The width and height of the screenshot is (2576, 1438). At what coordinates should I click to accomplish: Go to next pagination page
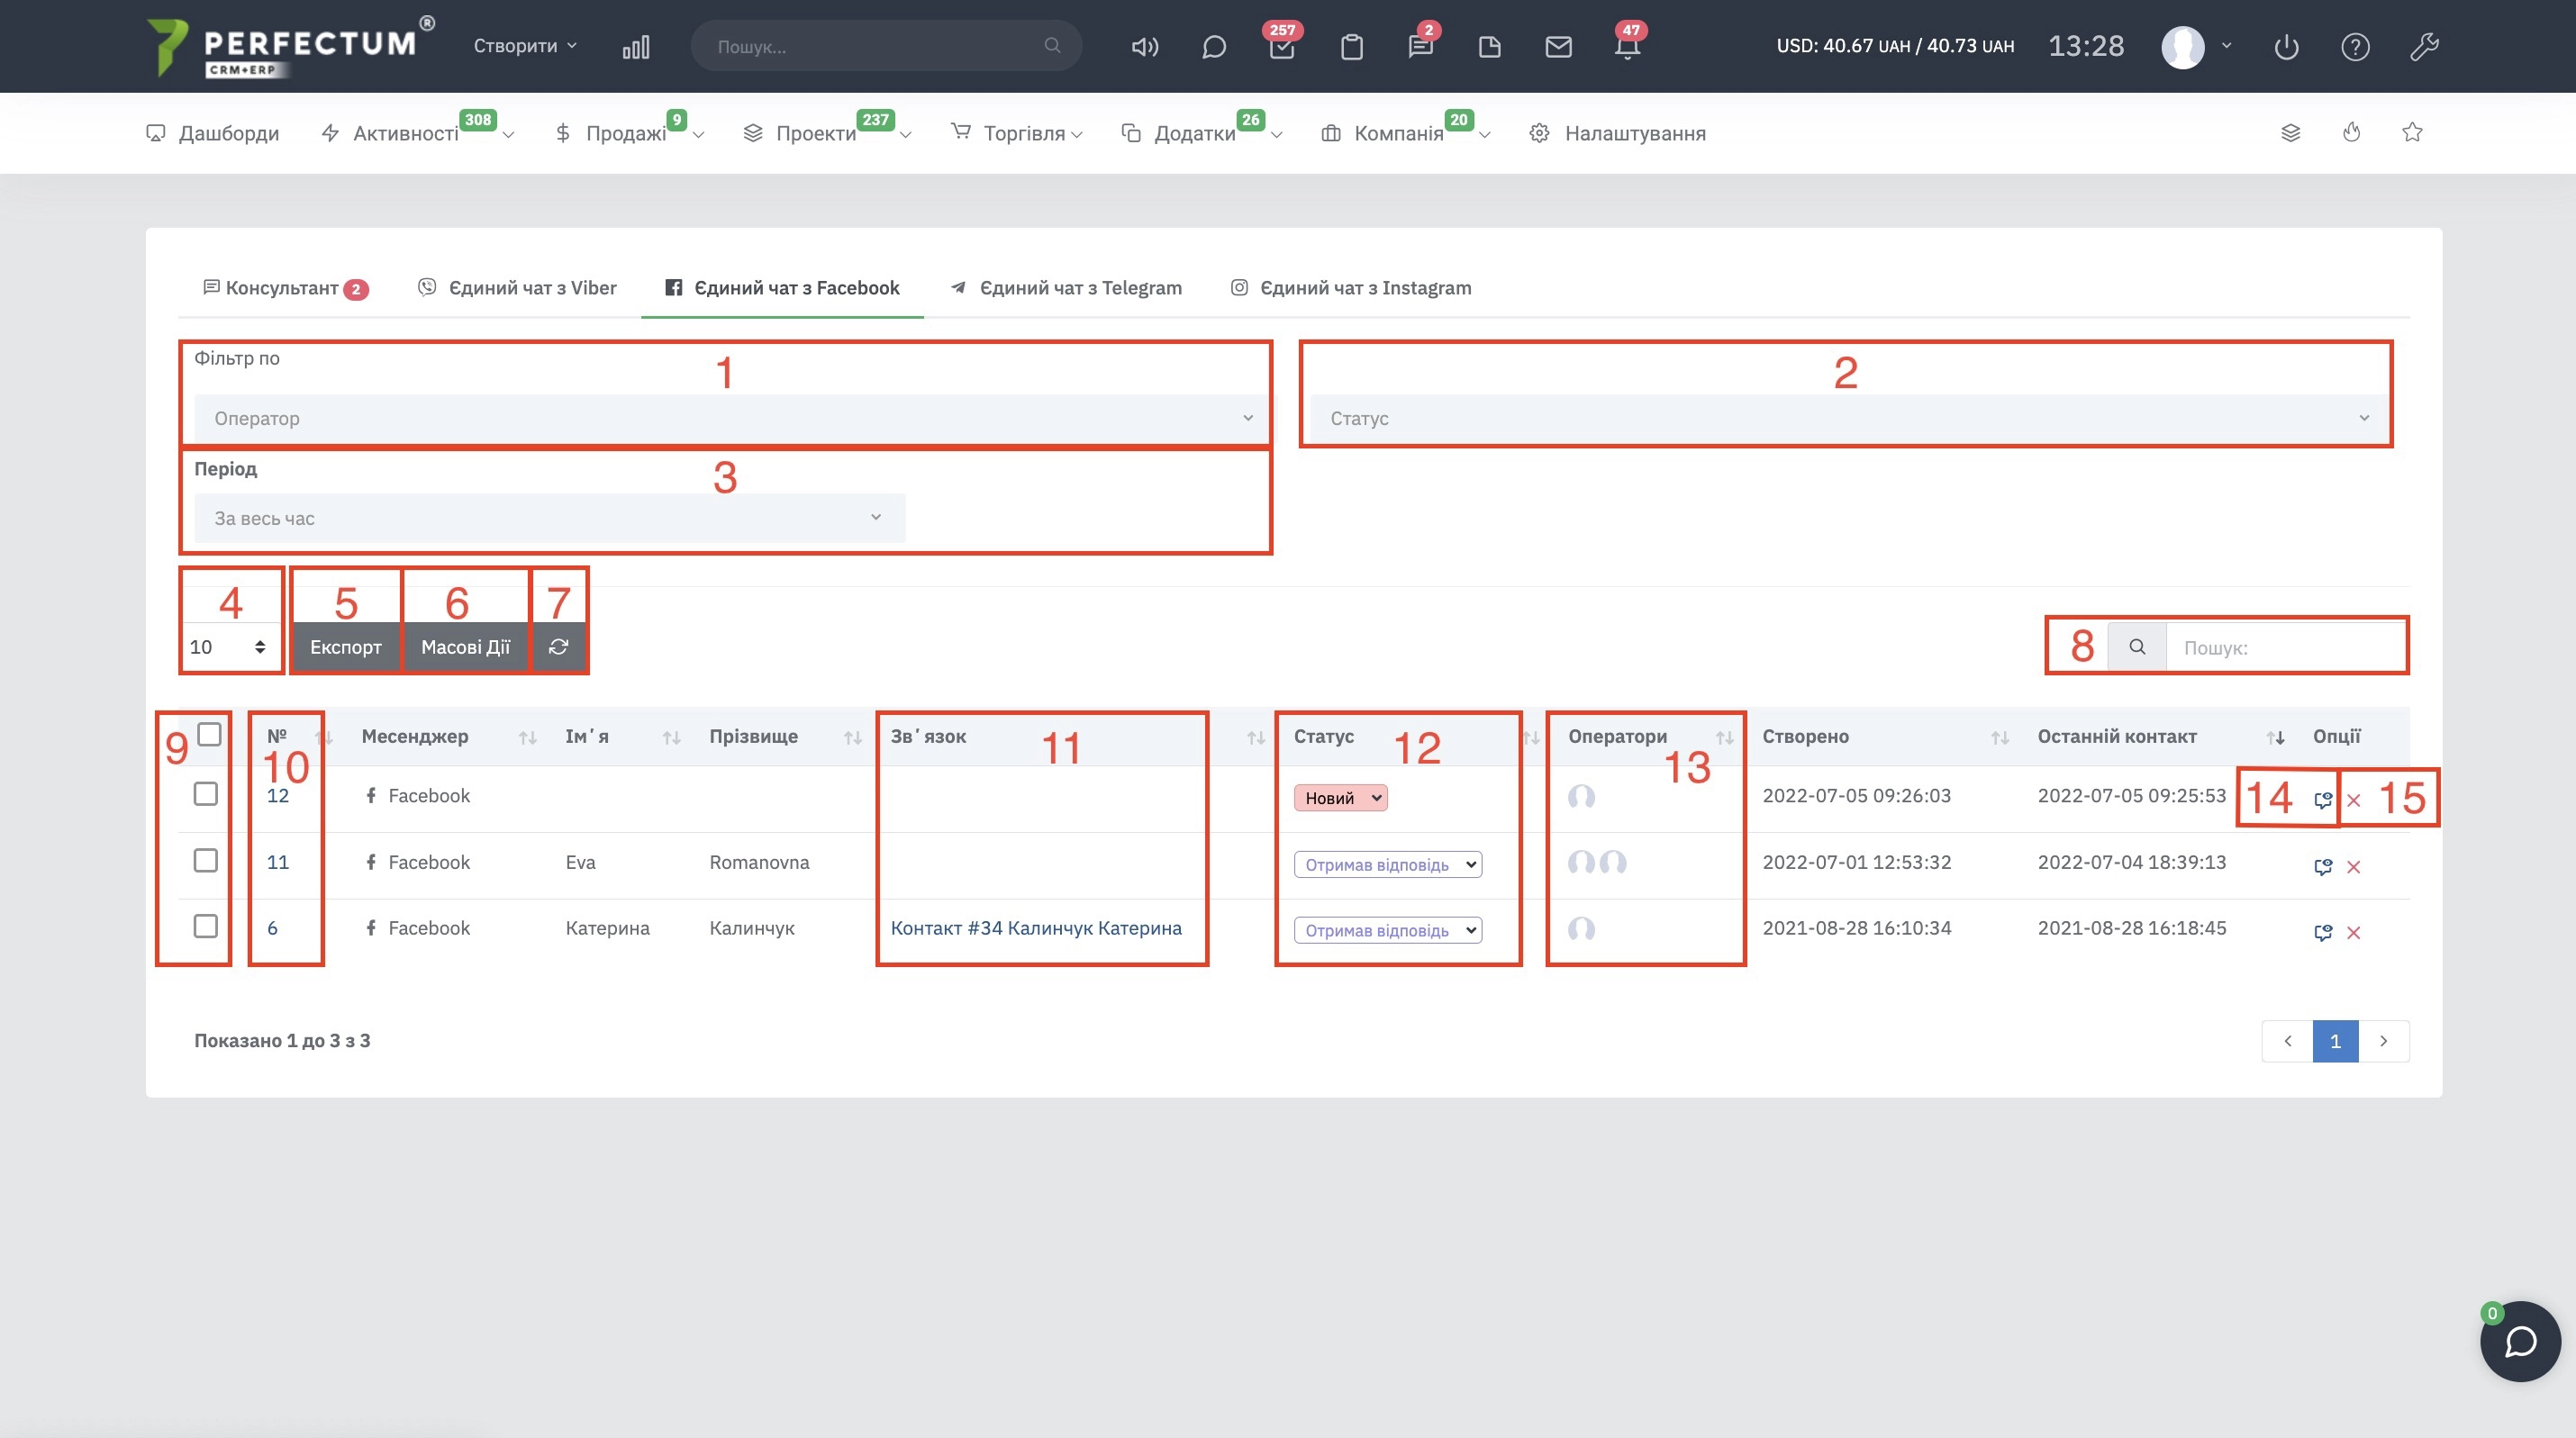[x=2384, y=1041]
